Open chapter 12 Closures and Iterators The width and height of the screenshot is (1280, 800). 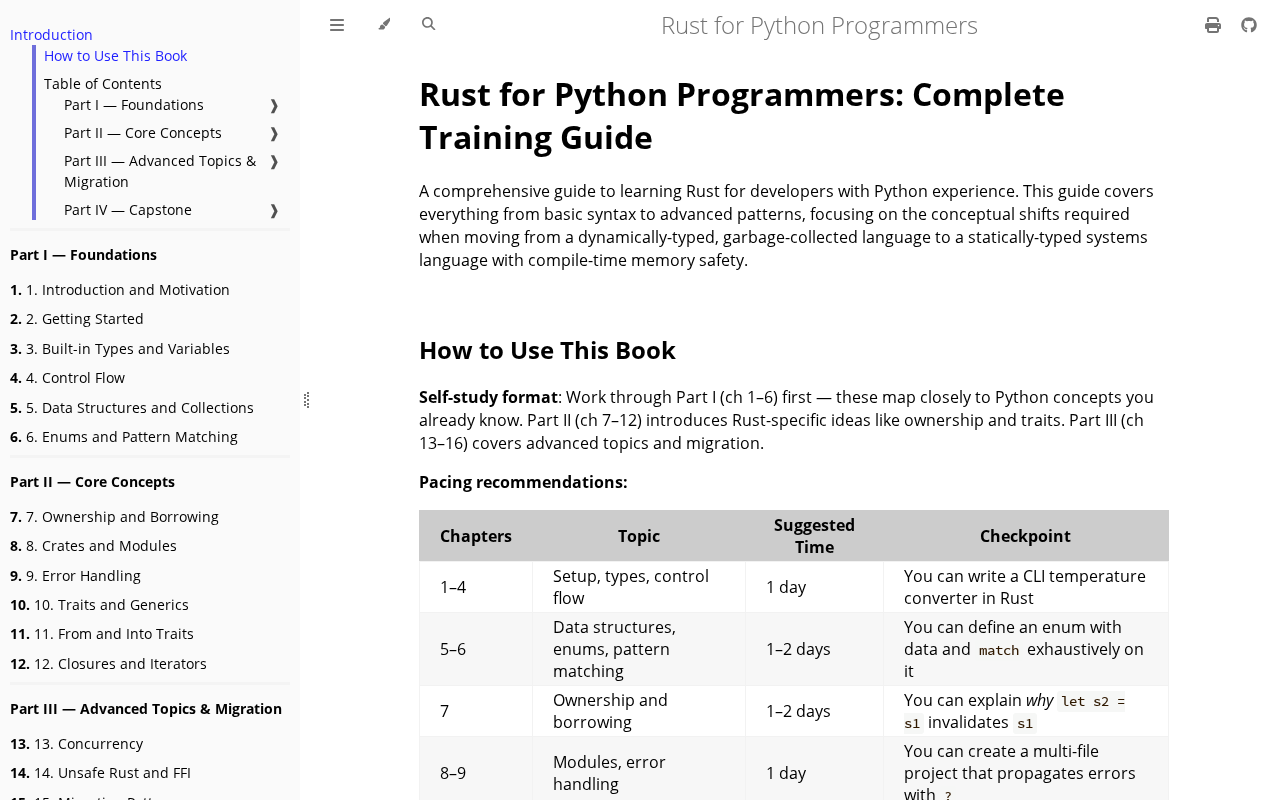click(x=108, y=664)
